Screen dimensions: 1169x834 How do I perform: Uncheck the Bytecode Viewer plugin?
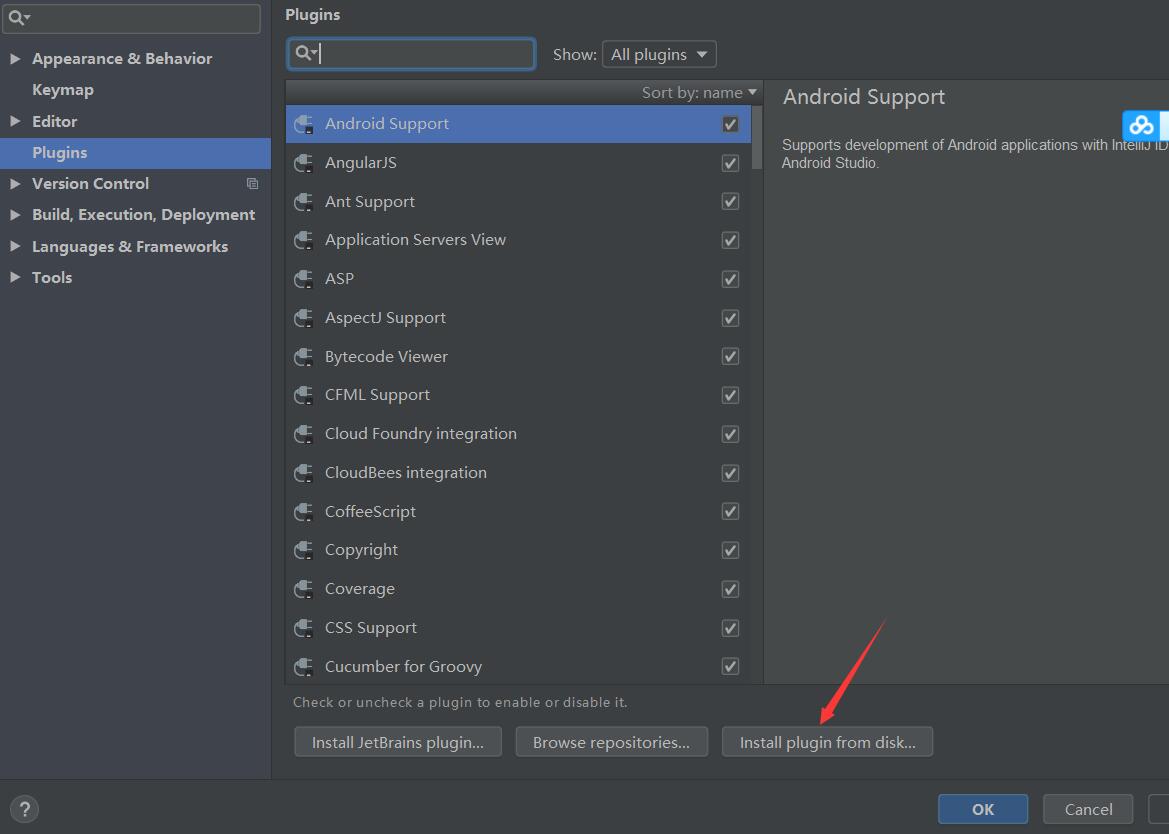[x=731, y=356]
